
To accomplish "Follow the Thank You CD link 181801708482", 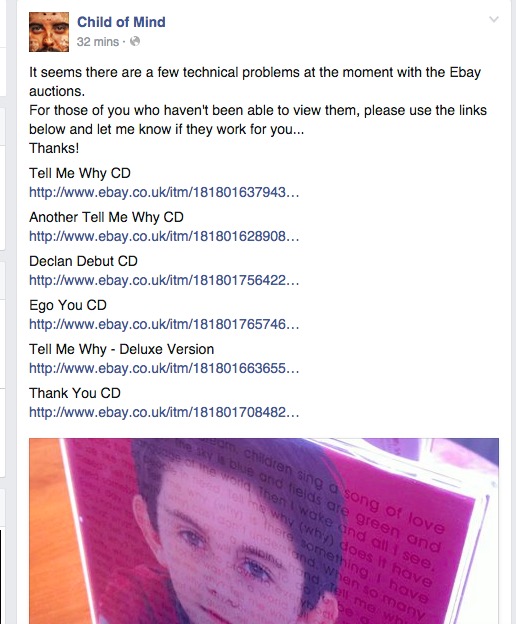I will point(164,412).
